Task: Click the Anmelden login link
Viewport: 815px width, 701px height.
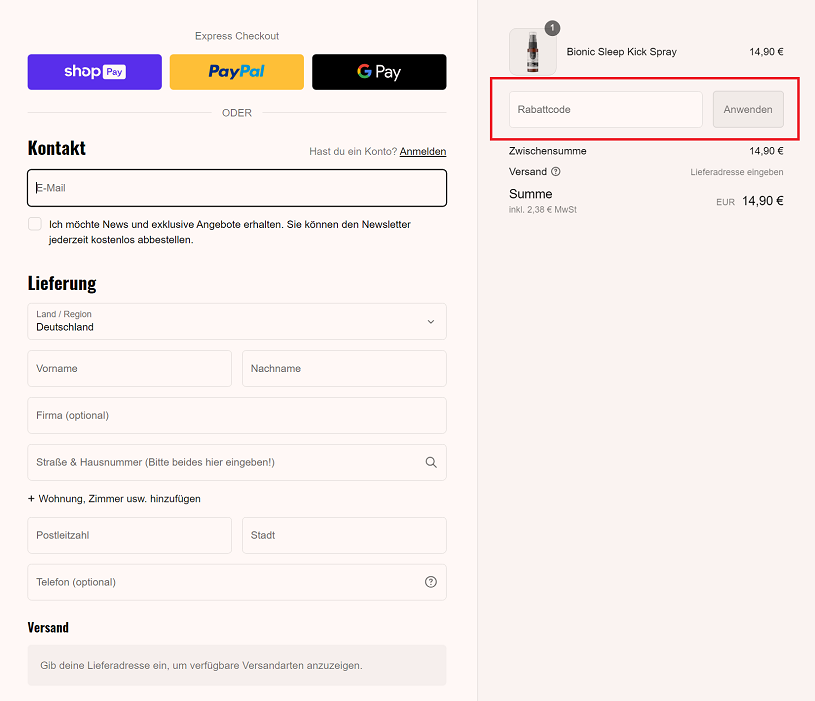Action: [x=423, y=152]
